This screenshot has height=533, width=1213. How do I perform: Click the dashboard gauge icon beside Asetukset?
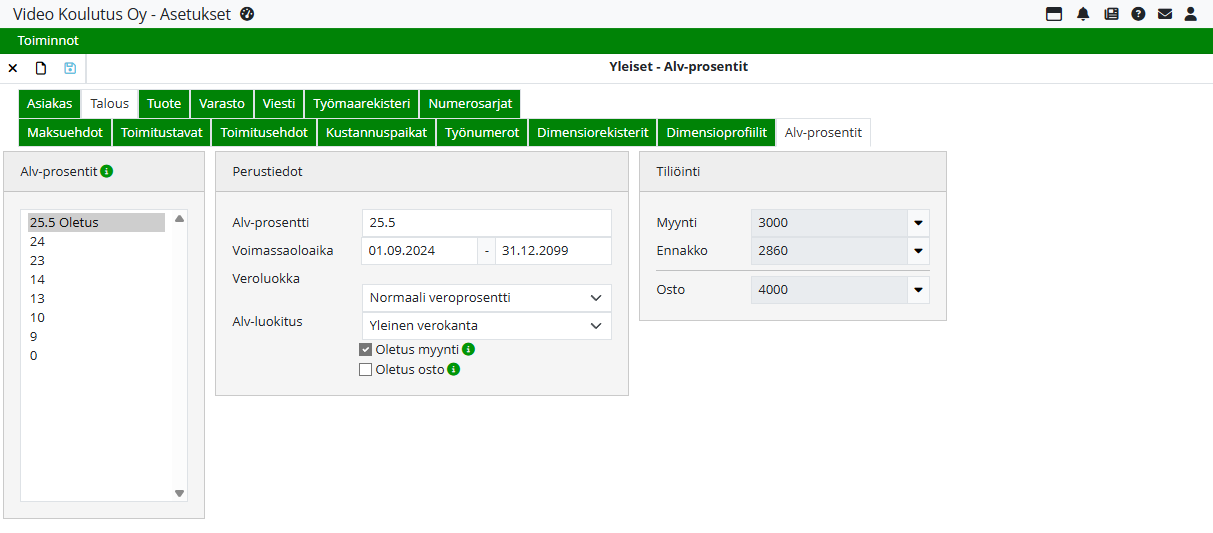click(x=247, y=14)
